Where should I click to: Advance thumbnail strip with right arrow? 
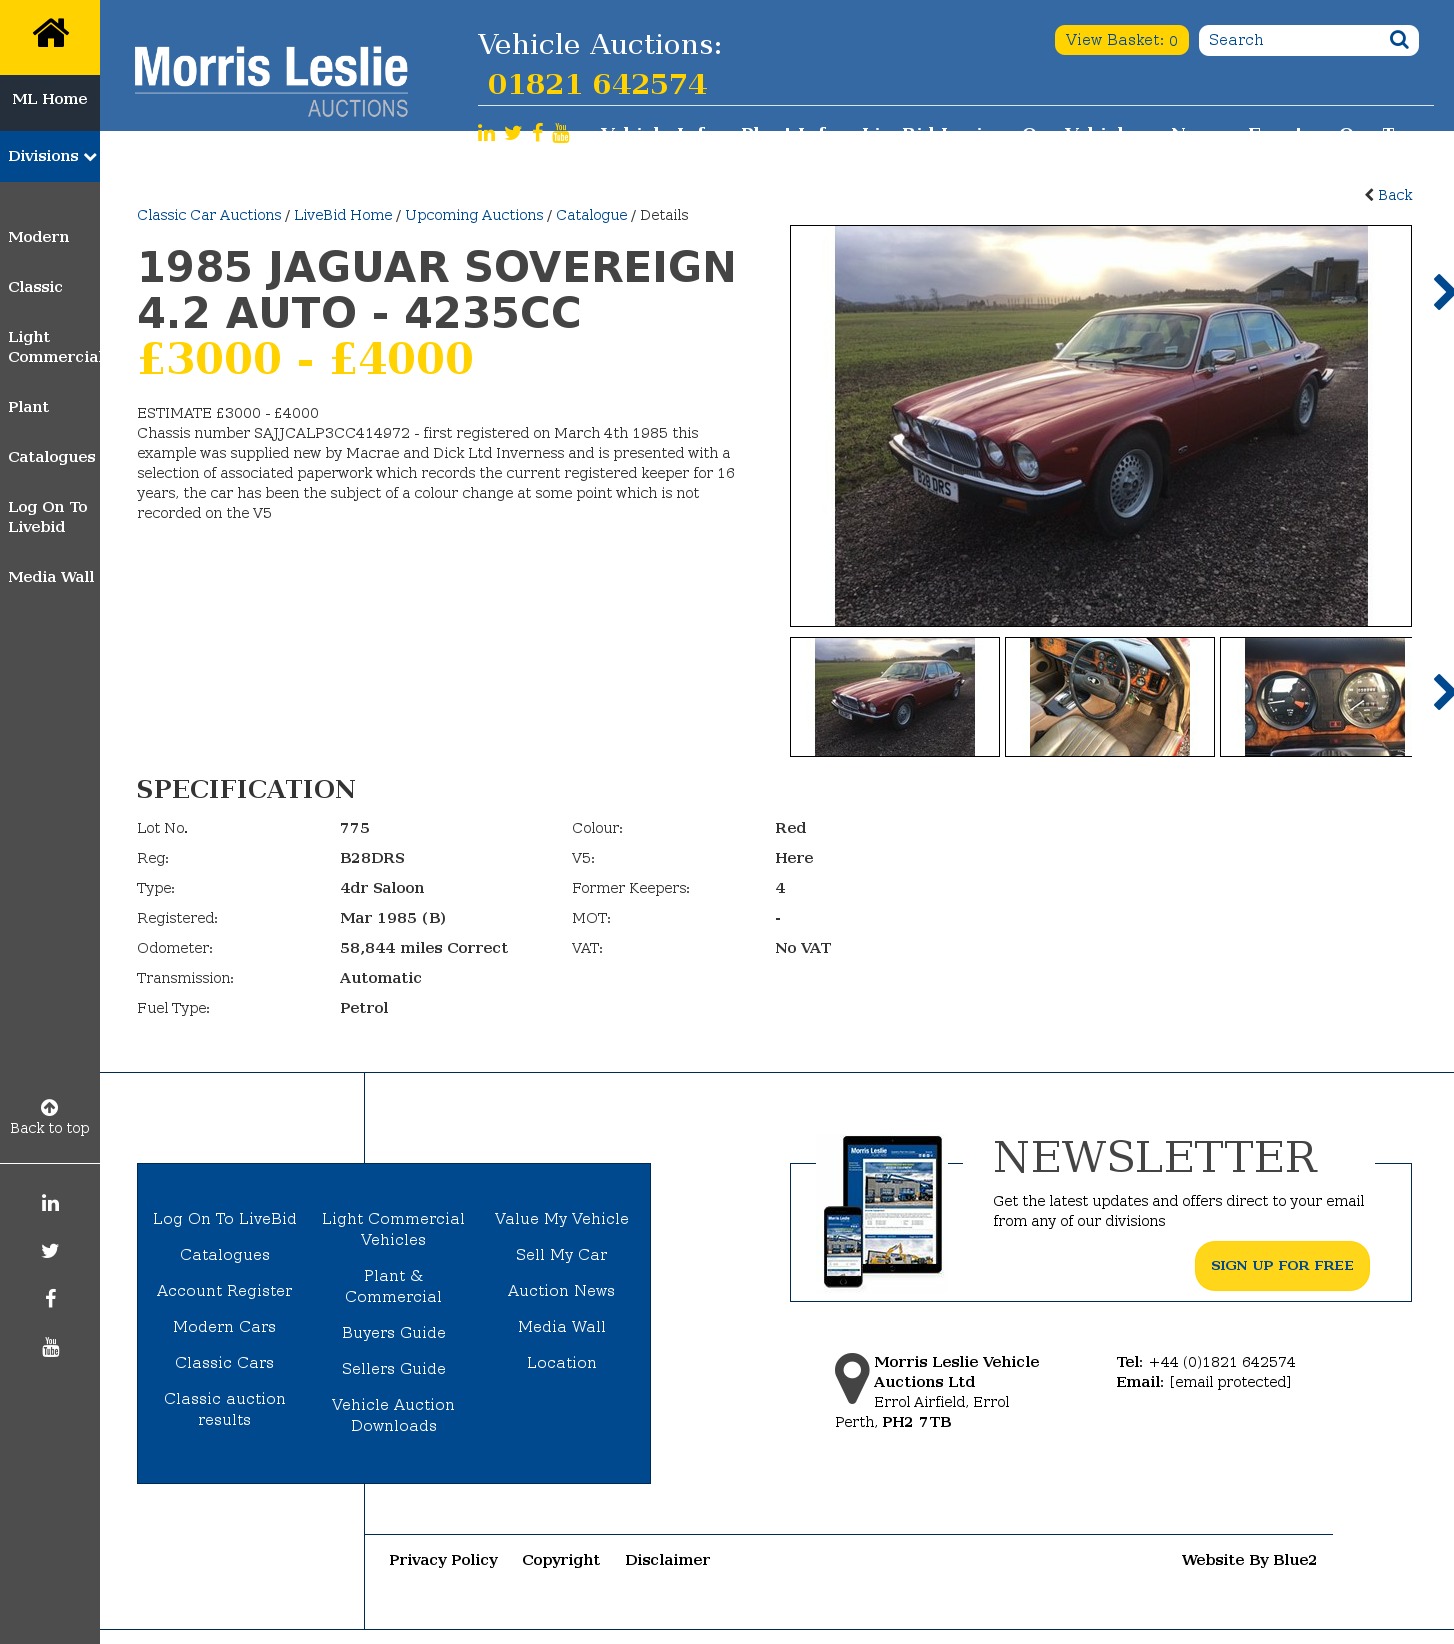[1443, 692]
